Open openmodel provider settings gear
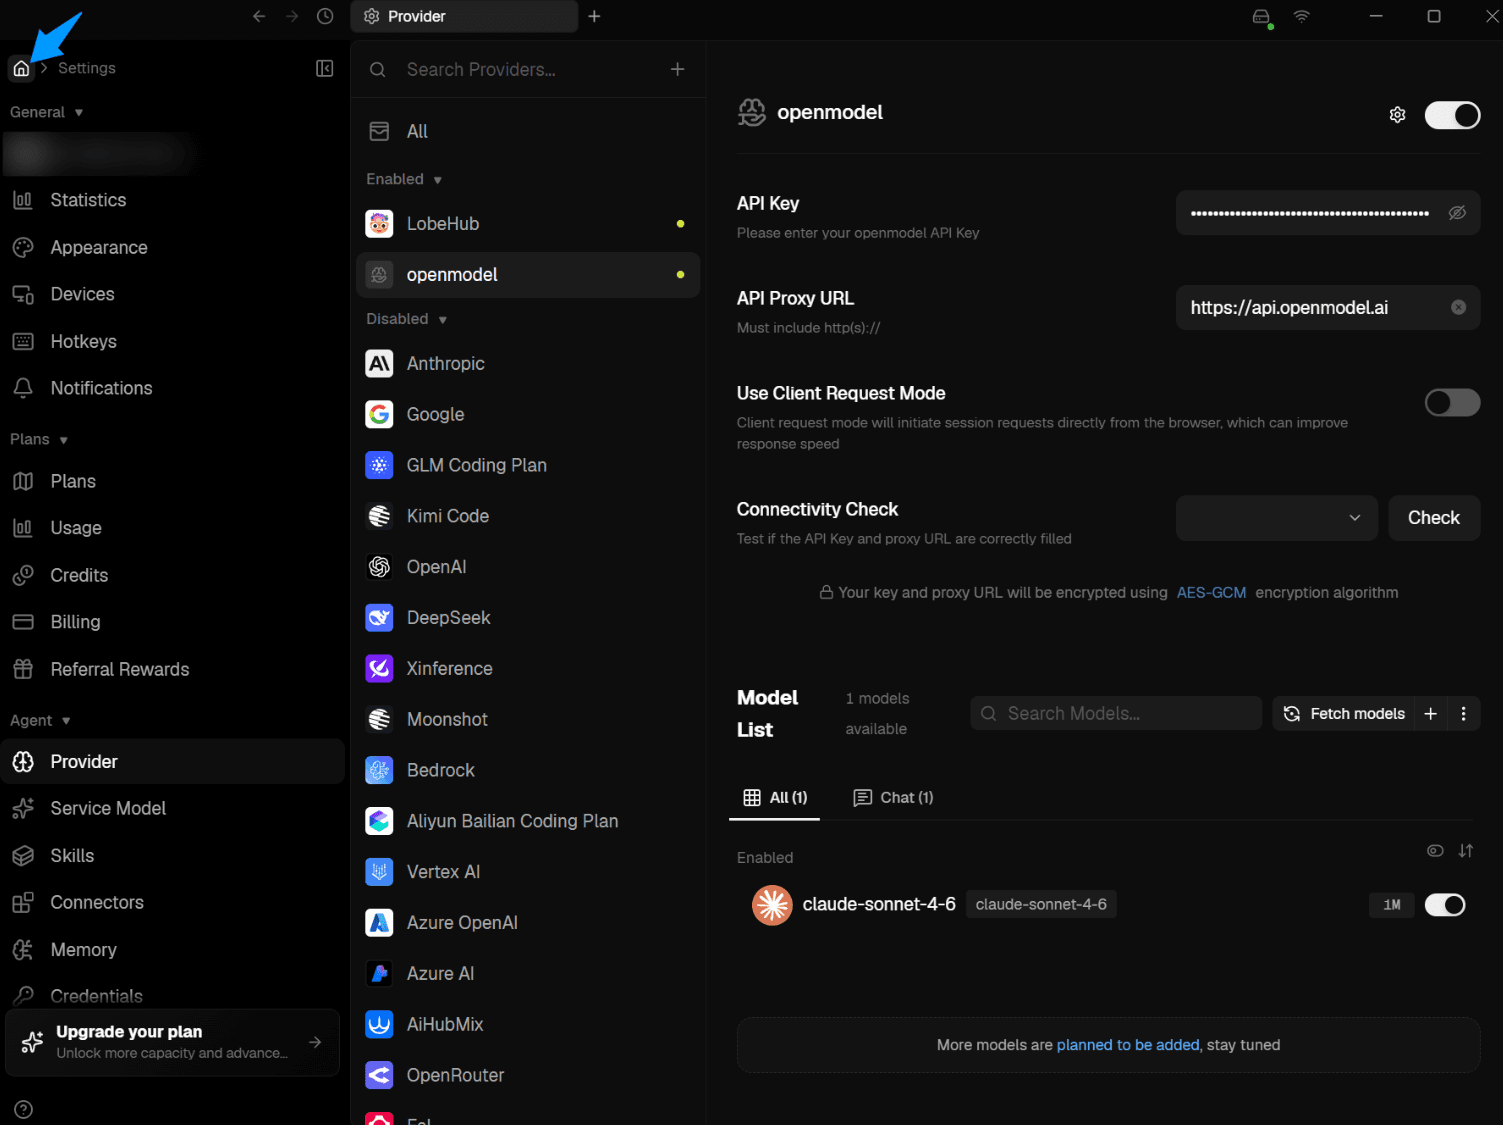The image size is (1503, 1125). pos(1398,115)
